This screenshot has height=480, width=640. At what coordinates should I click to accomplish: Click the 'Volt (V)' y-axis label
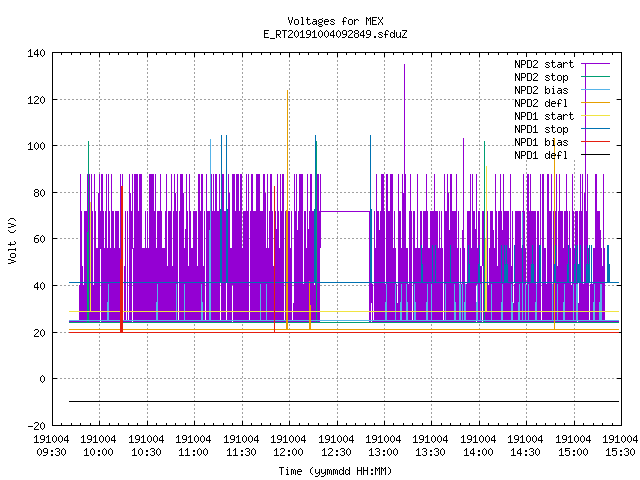(x=13, y=240)
